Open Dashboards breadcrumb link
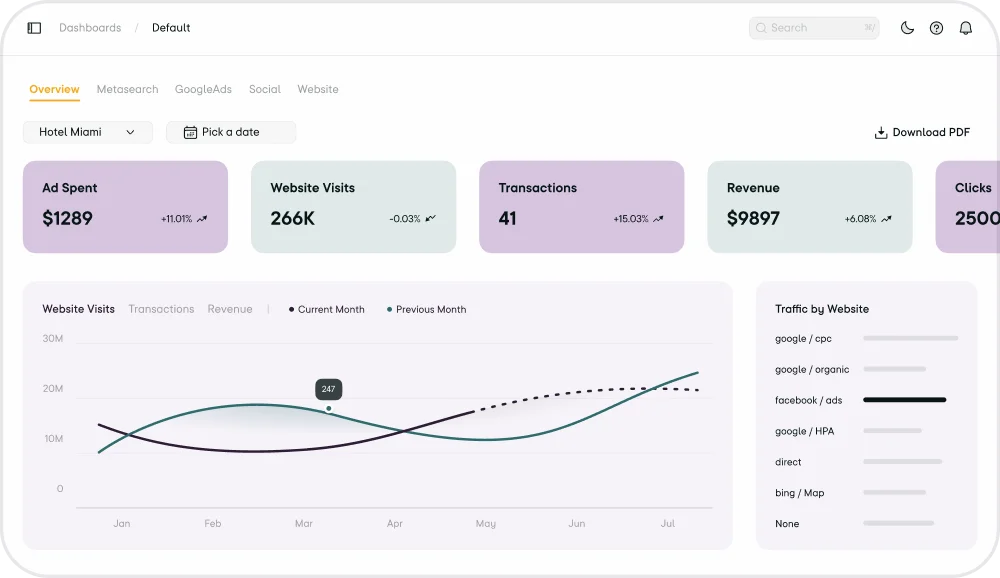The image size is (1000, 578). pos(90,28)
